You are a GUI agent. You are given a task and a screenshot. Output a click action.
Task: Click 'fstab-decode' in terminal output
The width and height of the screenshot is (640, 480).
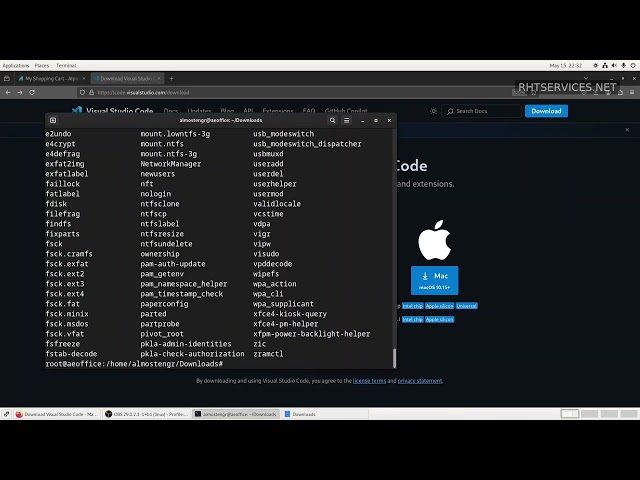(71, 354)
